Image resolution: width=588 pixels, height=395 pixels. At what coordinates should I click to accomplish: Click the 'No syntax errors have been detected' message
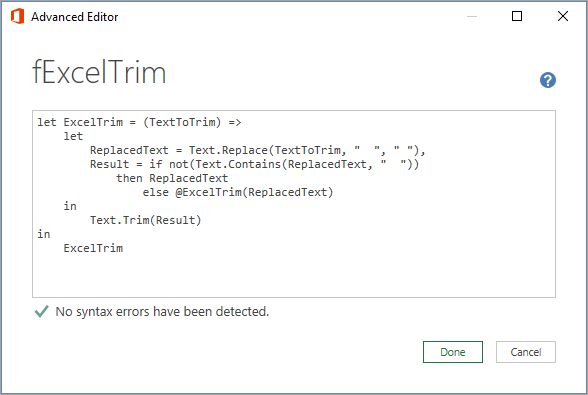coord(162,312)
